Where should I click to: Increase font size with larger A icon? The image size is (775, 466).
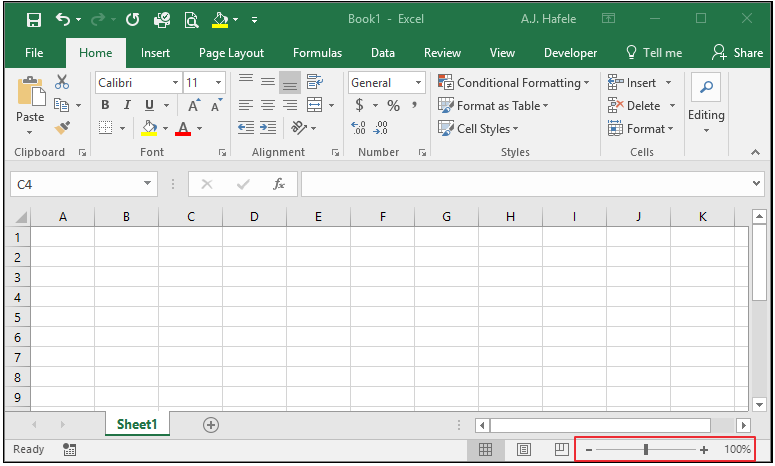[x=194, y=105]
